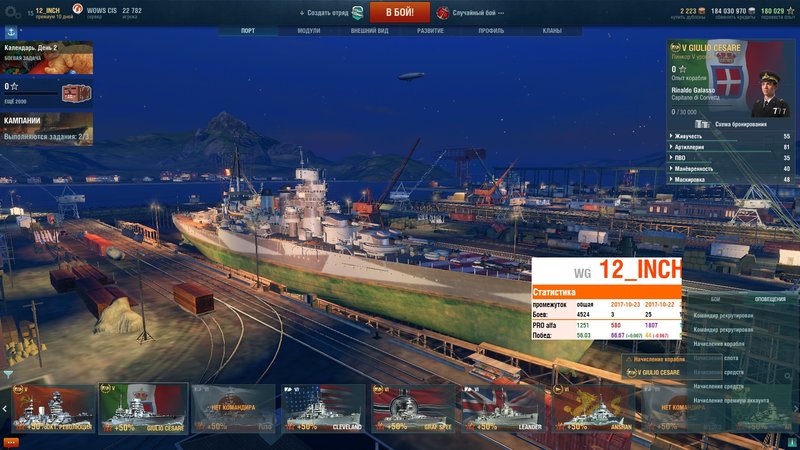This screenshot has height=450, width=800.
Task: Open the Календарь День 2 task banner
Action: click(x=46, y=58)
